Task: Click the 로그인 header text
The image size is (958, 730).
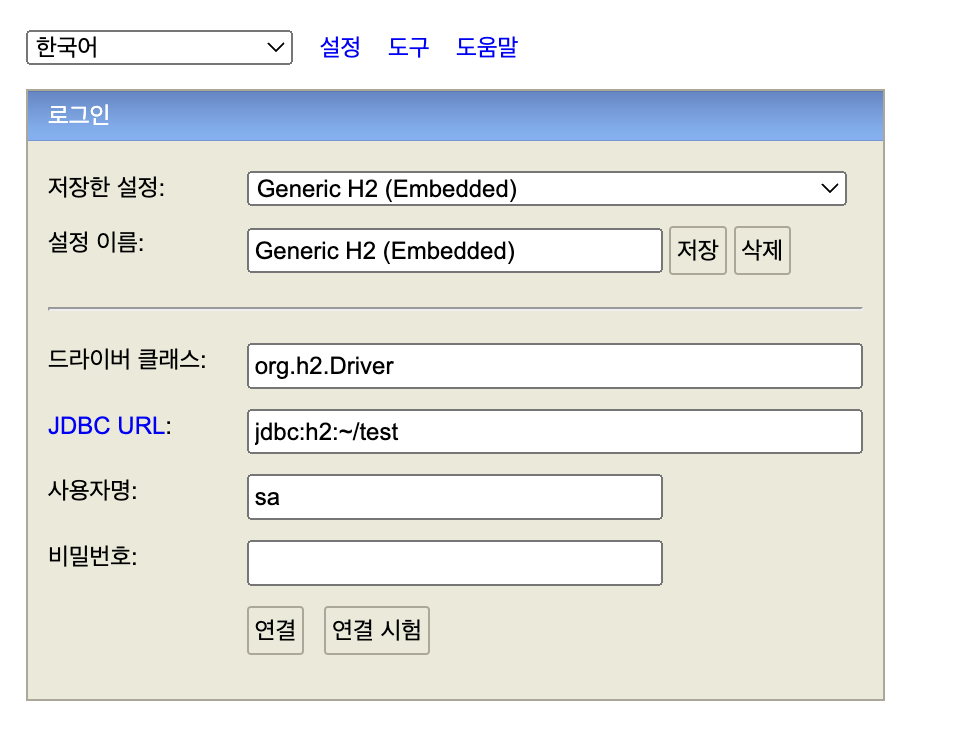Action: (x=79, y=115)
